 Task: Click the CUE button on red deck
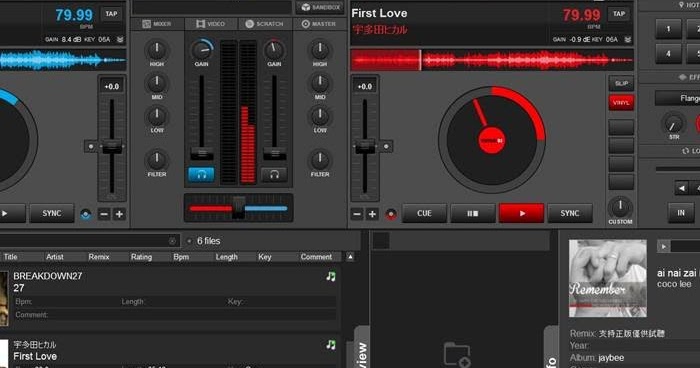coord(424,213)
